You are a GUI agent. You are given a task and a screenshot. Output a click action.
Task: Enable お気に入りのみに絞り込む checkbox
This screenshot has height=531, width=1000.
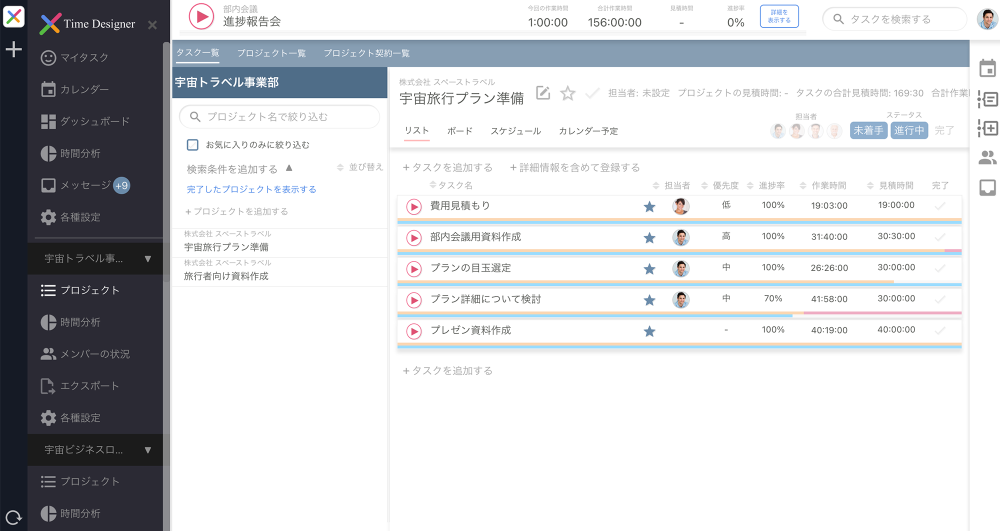point(193,145)
